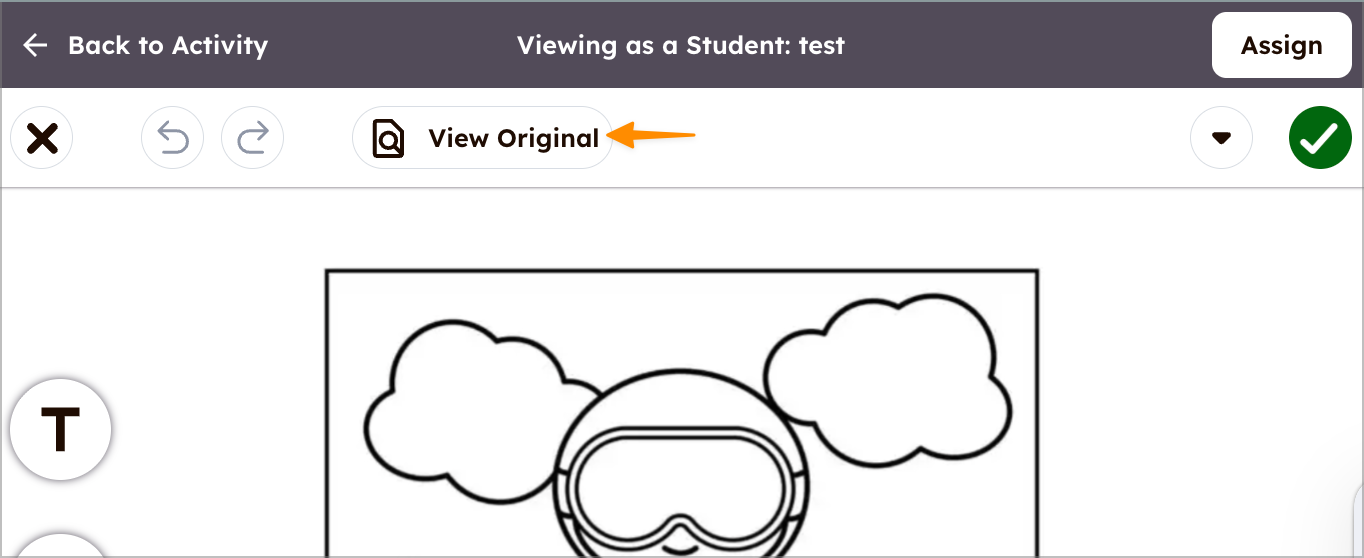Close the editor with the X icon

coord(42,138)
